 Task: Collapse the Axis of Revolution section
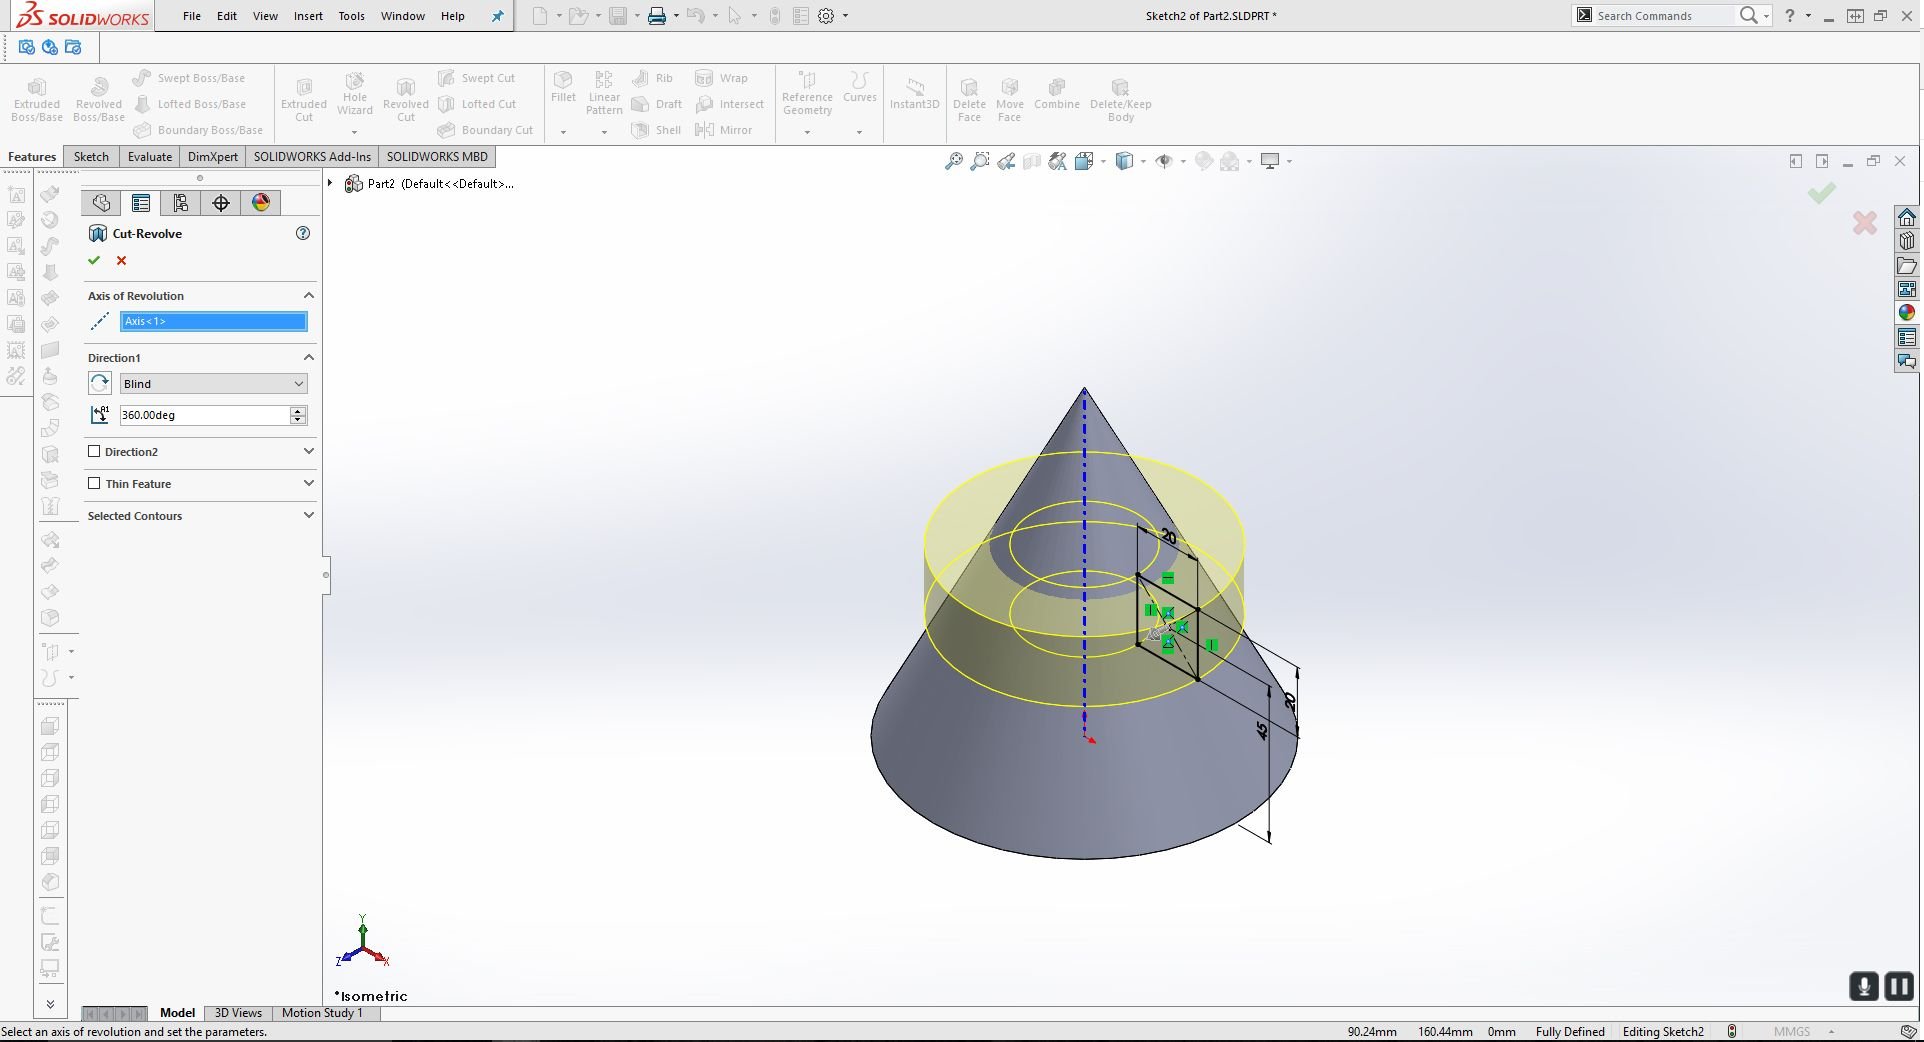tap(308, 296)
